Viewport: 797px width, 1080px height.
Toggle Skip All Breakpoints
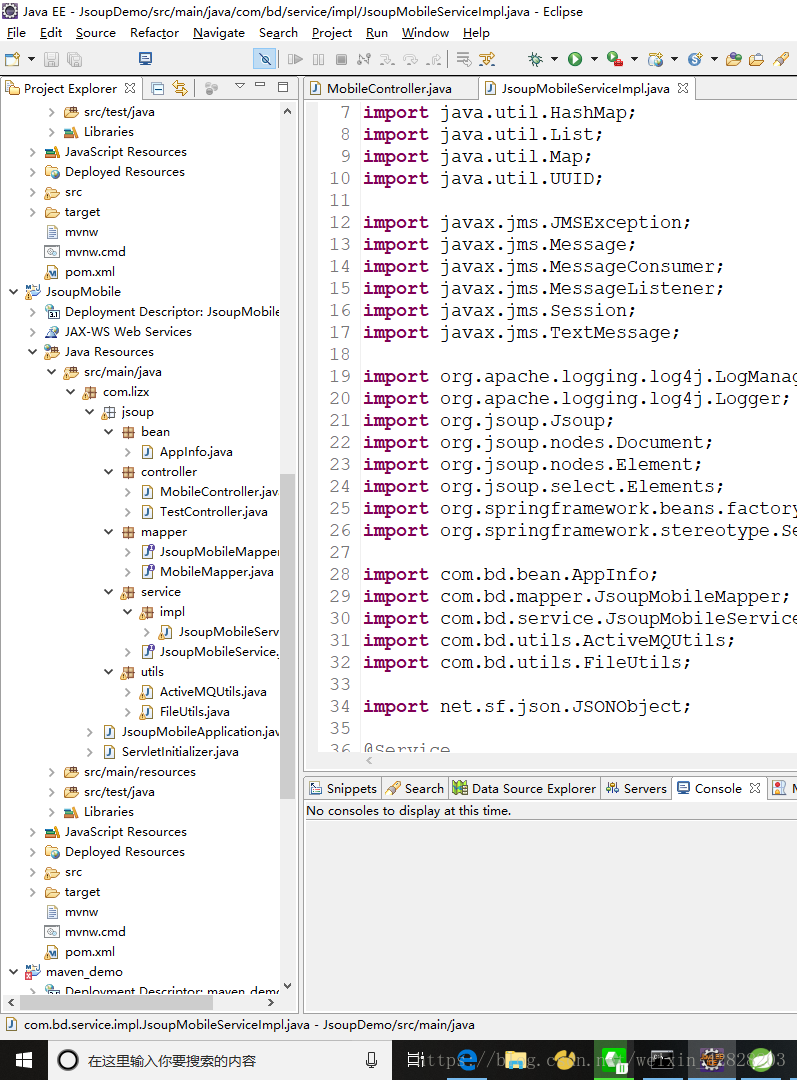point(265,59)
